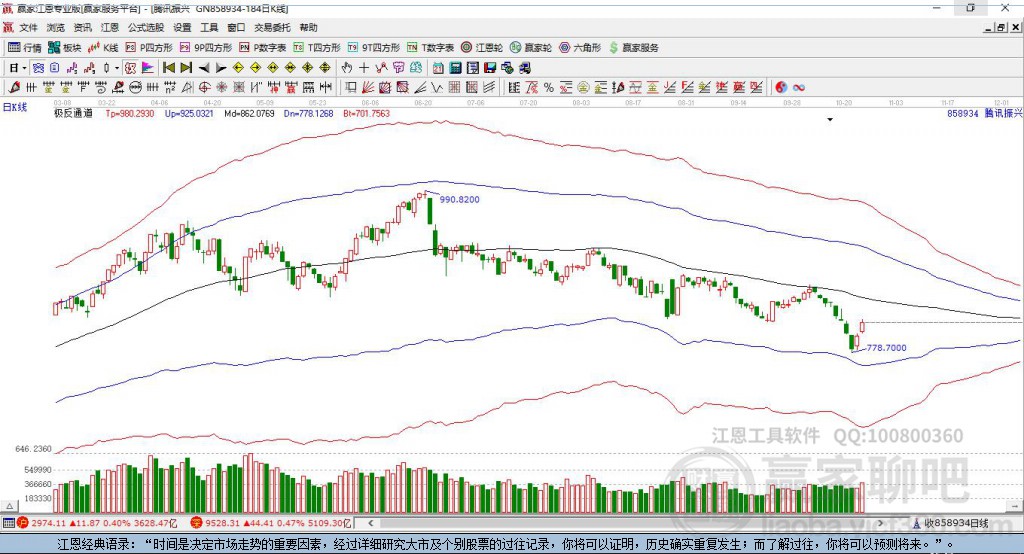This screenshot has height=554, width=1024.
Task: Click the up-triangle button at volume panel's left
Action: pos(9,506)
